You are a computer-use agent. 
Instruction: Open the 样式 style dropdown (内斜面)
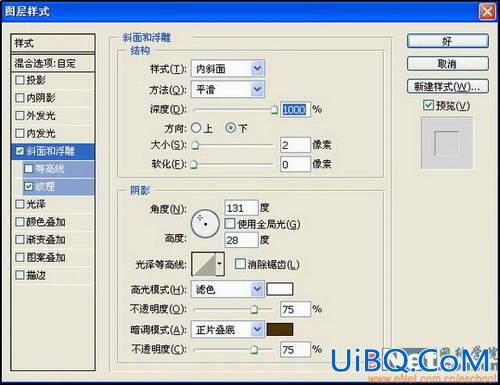click(x=228, y=69)
